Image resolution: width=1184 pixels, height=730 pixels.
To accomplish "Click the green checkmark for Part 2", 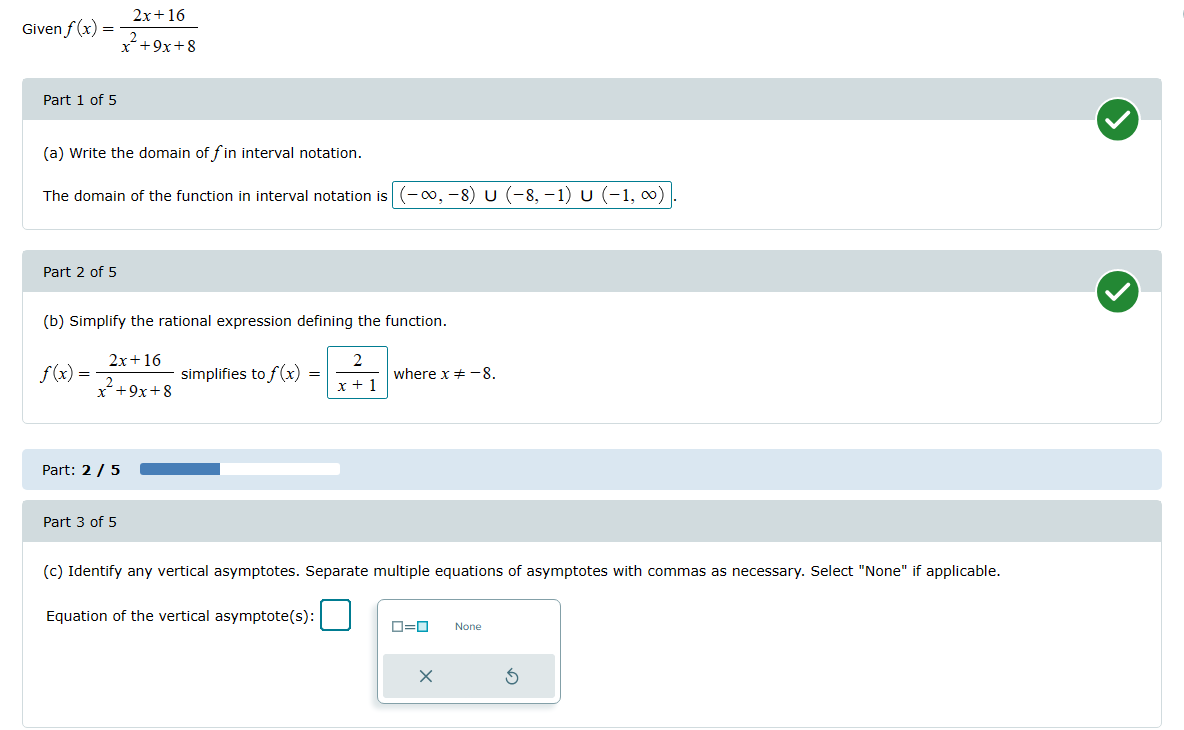I will pos(1117,292).
